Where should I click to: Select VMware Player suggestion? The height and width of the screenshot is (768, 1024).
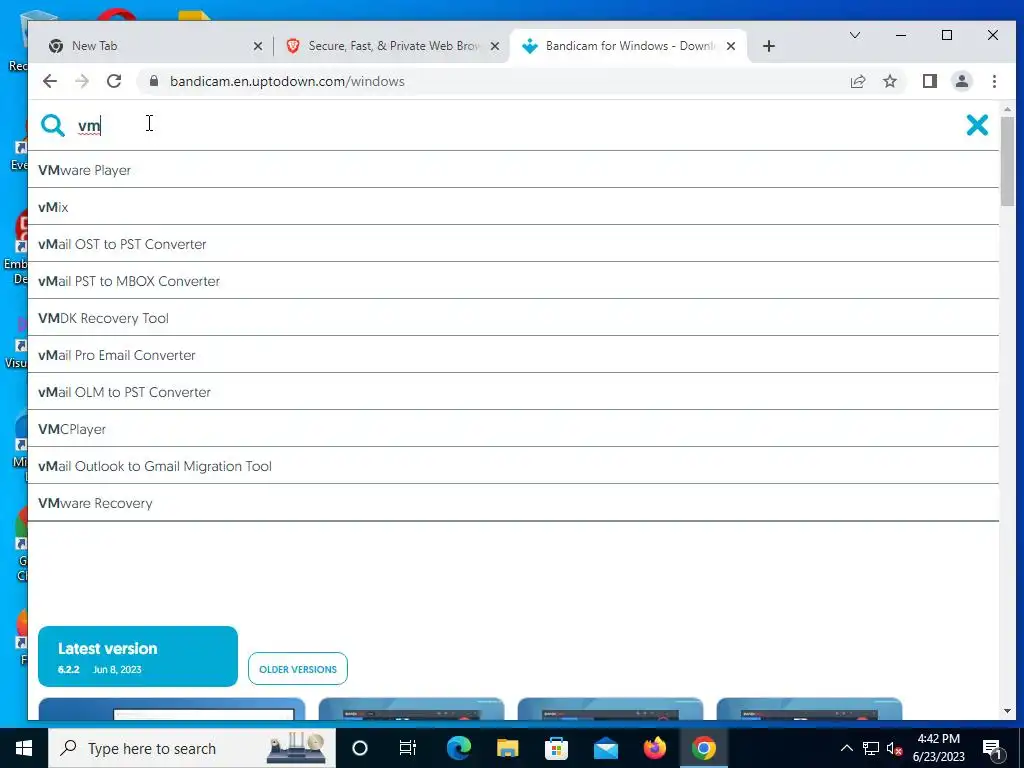[513, 170]
